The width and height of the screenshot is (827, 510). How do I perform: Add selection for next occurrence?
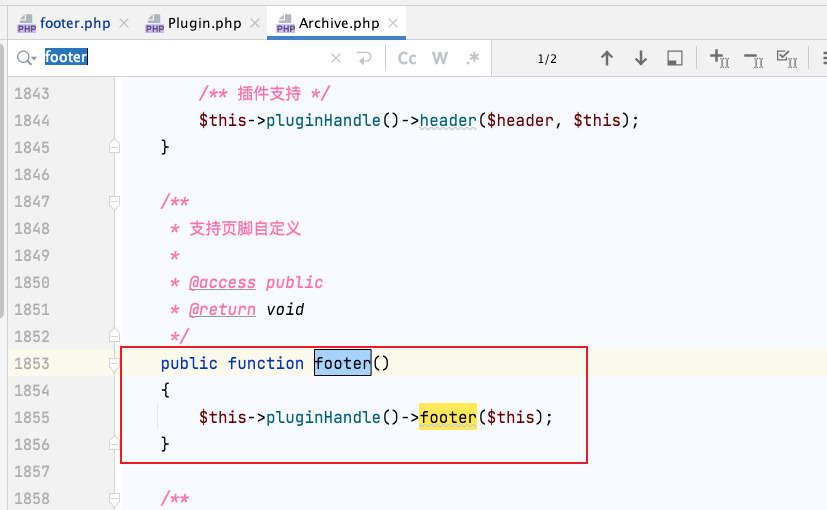tap(719, 58)
